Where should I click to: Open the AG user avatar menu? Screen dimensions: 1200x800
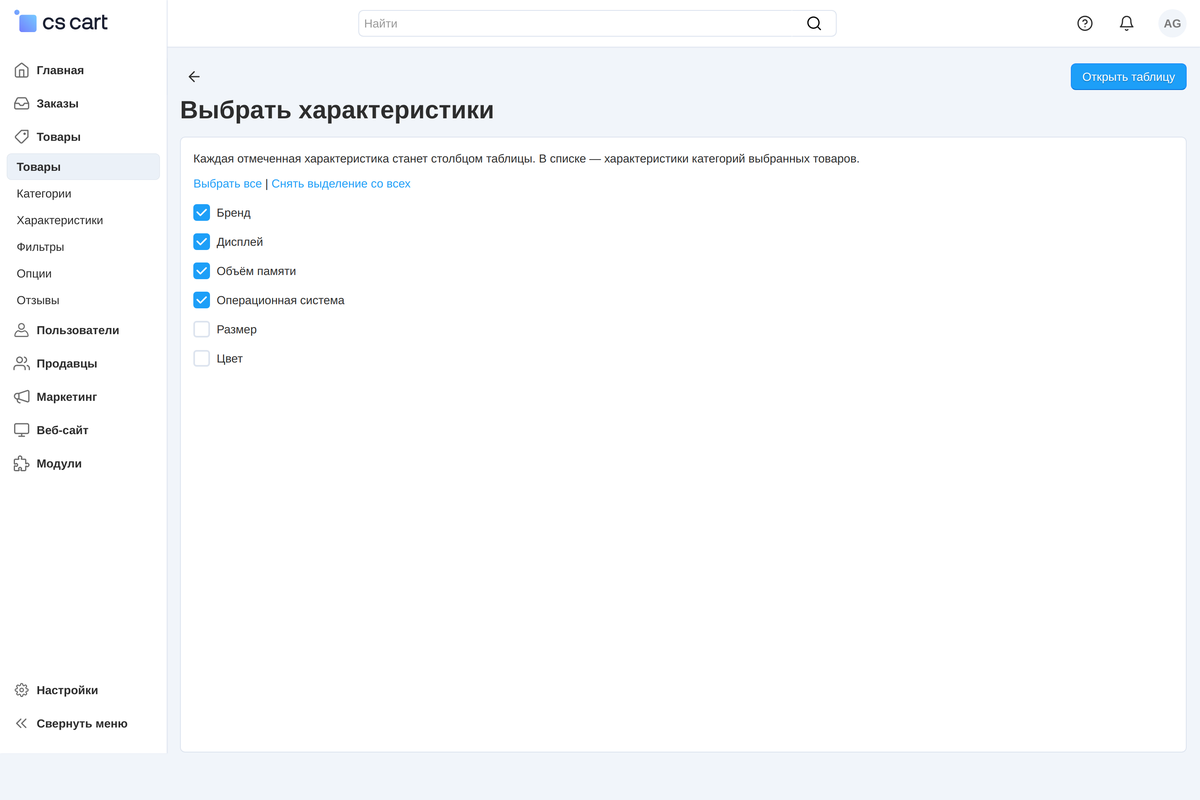pyautogui.click(x=1172, y=23)
